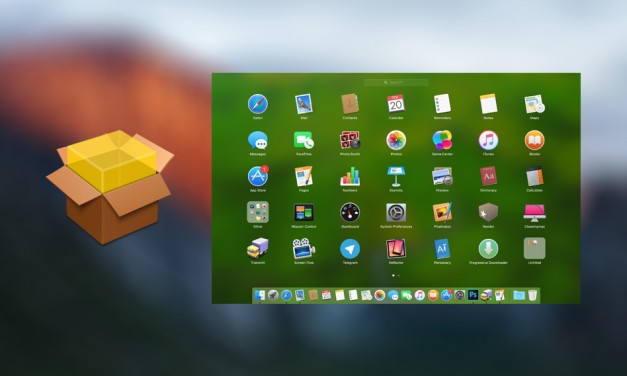Click the Launchpad rocket in the Dock
This screenshot has height=376, width=627.
pyautogui.click(x=273, y=295)
